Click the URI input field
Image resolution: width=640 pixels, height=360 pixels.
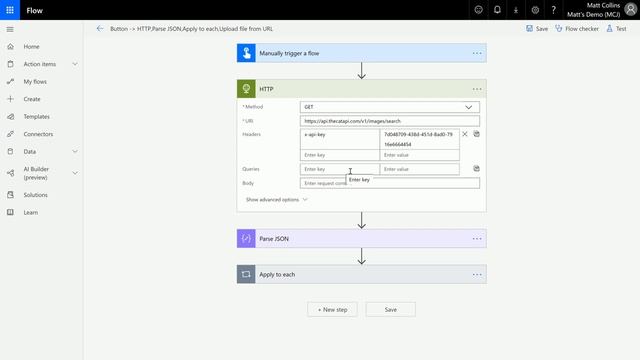tap(390, 121)
